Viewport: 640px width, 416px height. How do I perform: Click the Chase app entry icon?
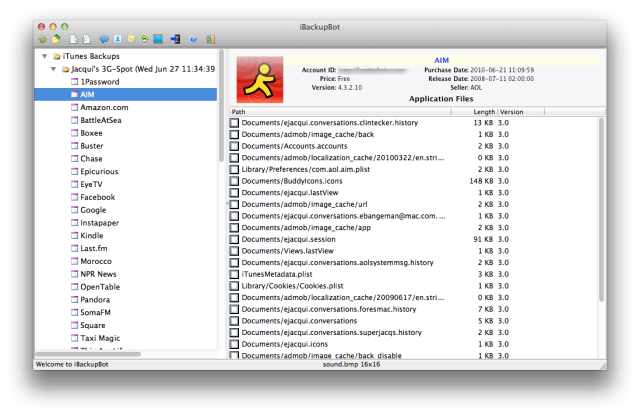tap(74, 158)
